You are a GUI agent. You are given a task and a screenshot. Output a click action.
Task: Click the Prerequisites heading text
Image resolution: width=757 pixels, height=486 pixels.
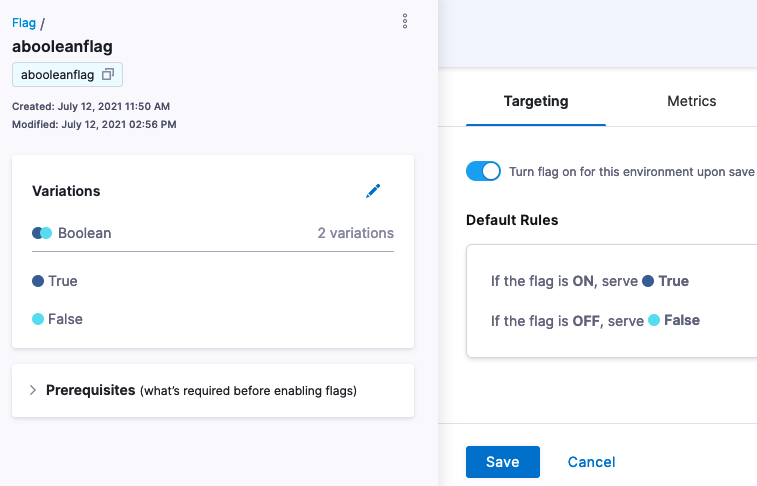[x=90, y=390]
